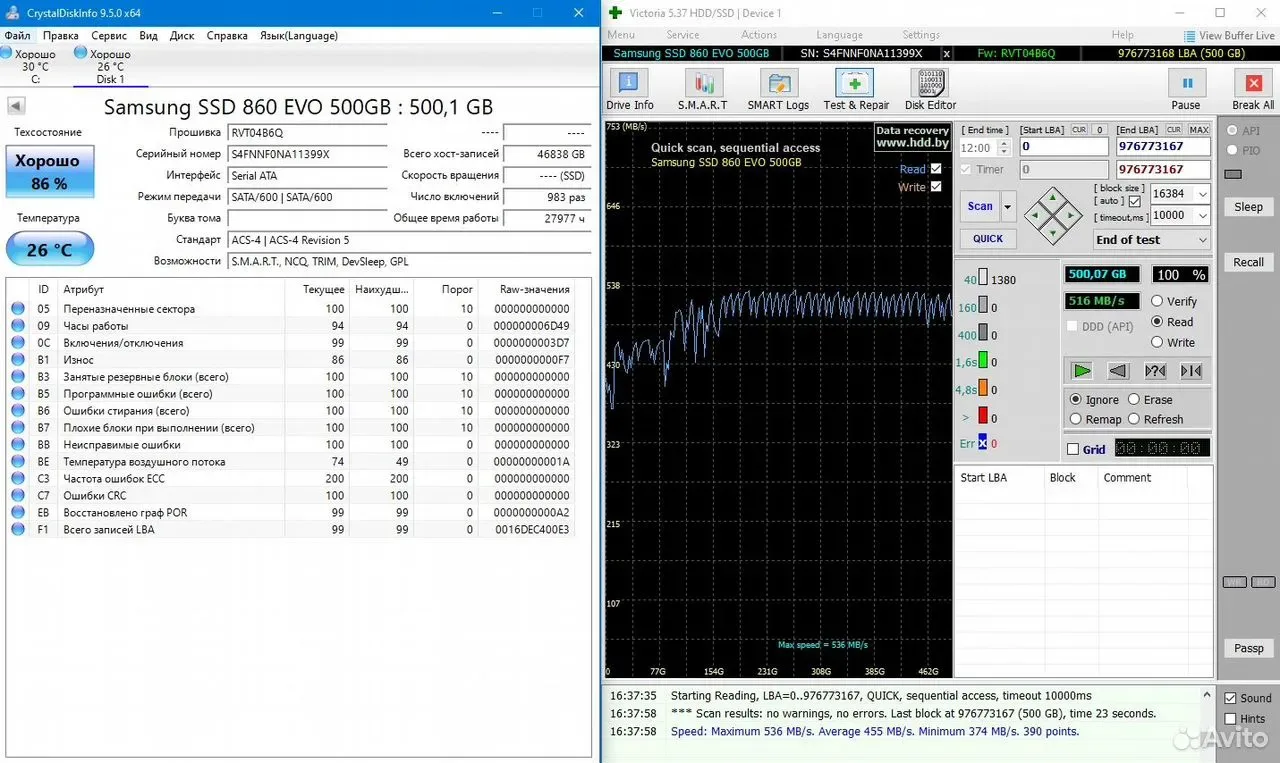Open Язык(Language) menu
This screenshot has height=763, width=1280.
pos(299,35)
